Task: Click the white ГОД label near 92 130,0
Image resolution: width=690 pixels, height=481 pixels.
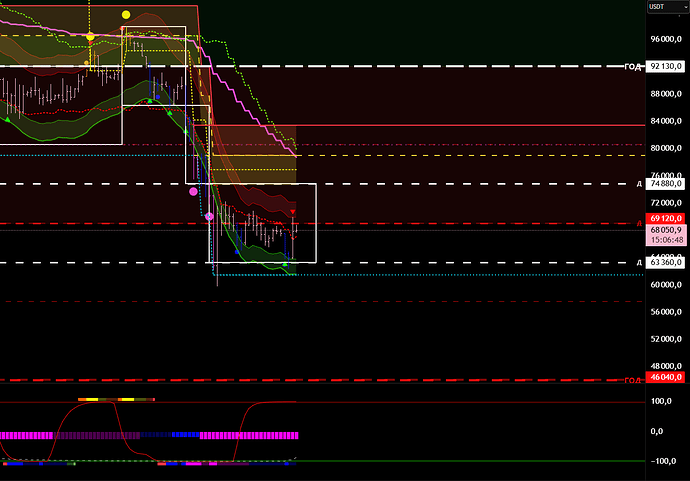Action: (x=632, y=66)
